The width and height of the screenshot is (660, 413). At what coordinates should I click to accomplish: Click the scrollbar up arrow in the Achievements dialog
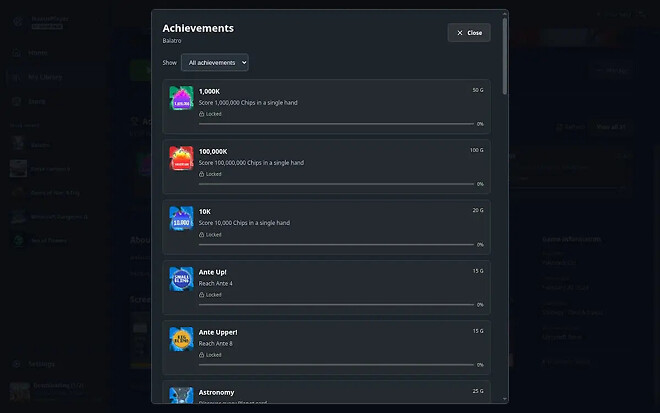[x=504, y=14]
